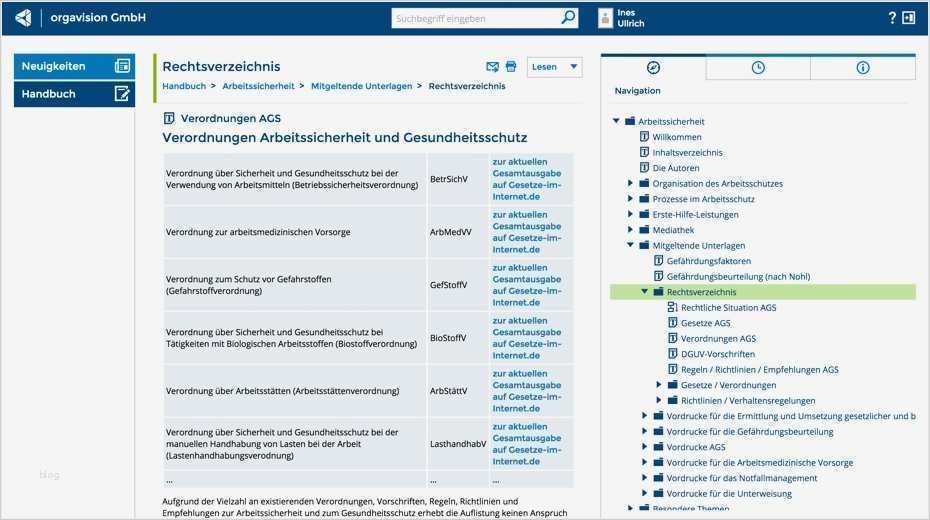
Task: Click the Rechtliche Situation AGS process icon
Action: click(x=673, y=307)
